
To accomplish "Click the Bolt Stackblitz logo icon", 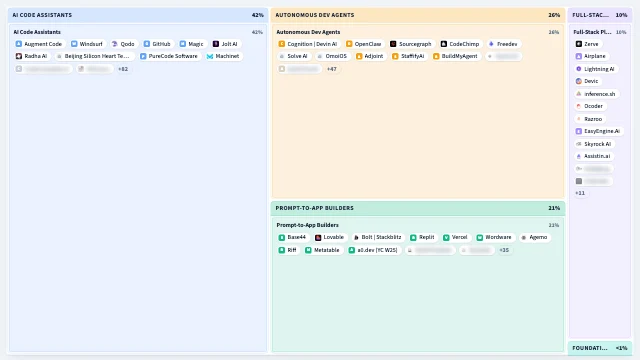I will (x=356, y=238).
